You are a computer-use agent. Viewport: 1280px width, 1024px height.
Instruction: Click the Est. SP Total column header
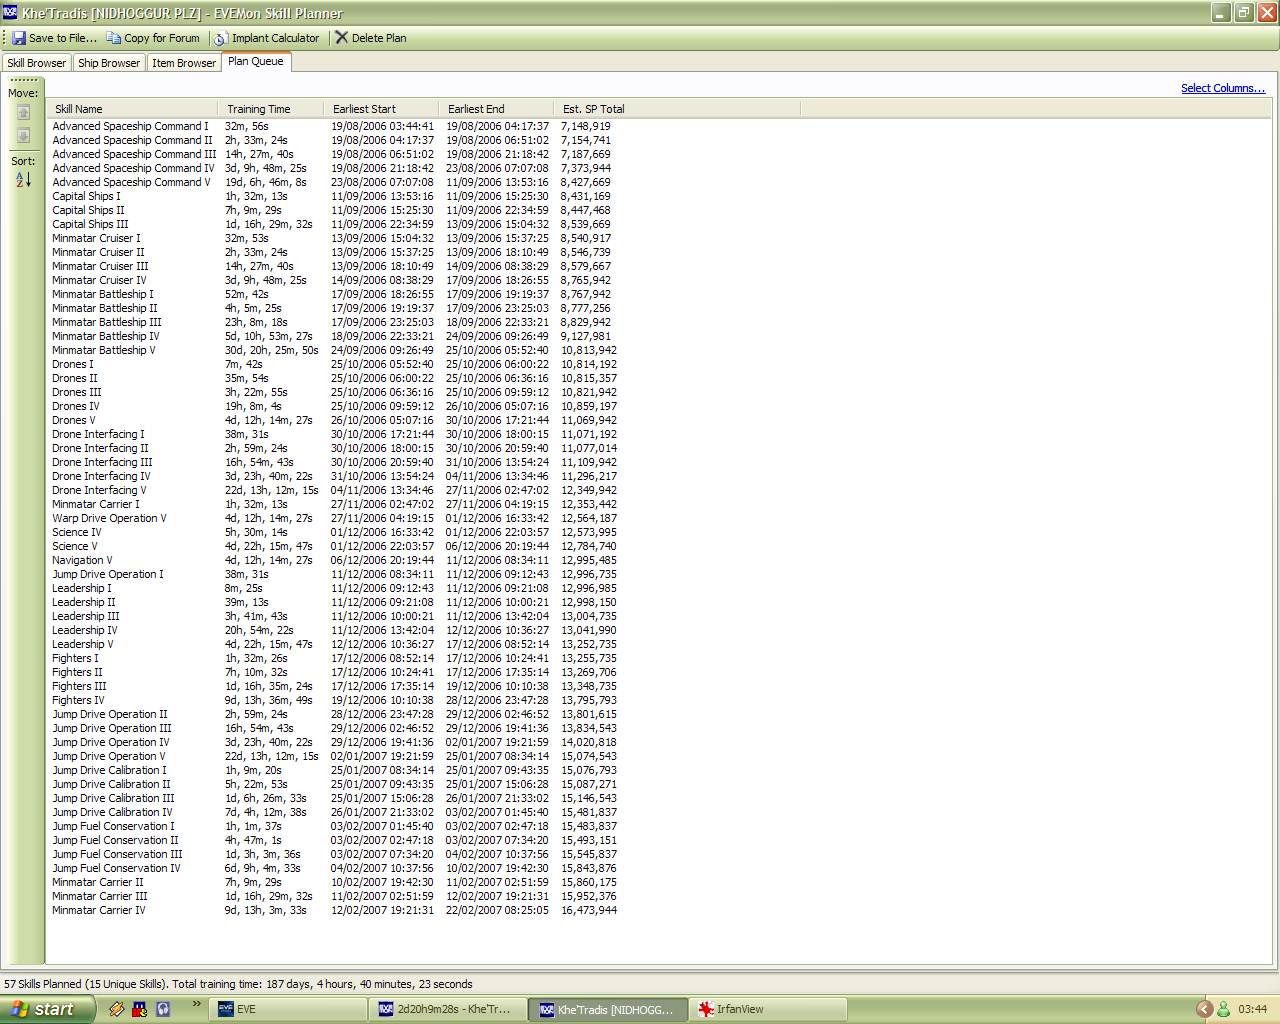pyautogui.click(x=677, y=109)
